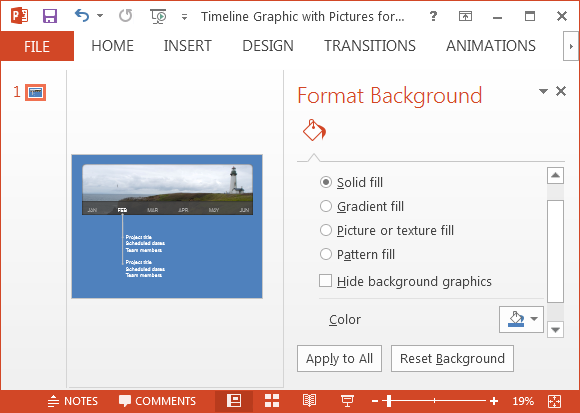
Task: Select the Gradient fill radio button
Action: pos(326,206)
